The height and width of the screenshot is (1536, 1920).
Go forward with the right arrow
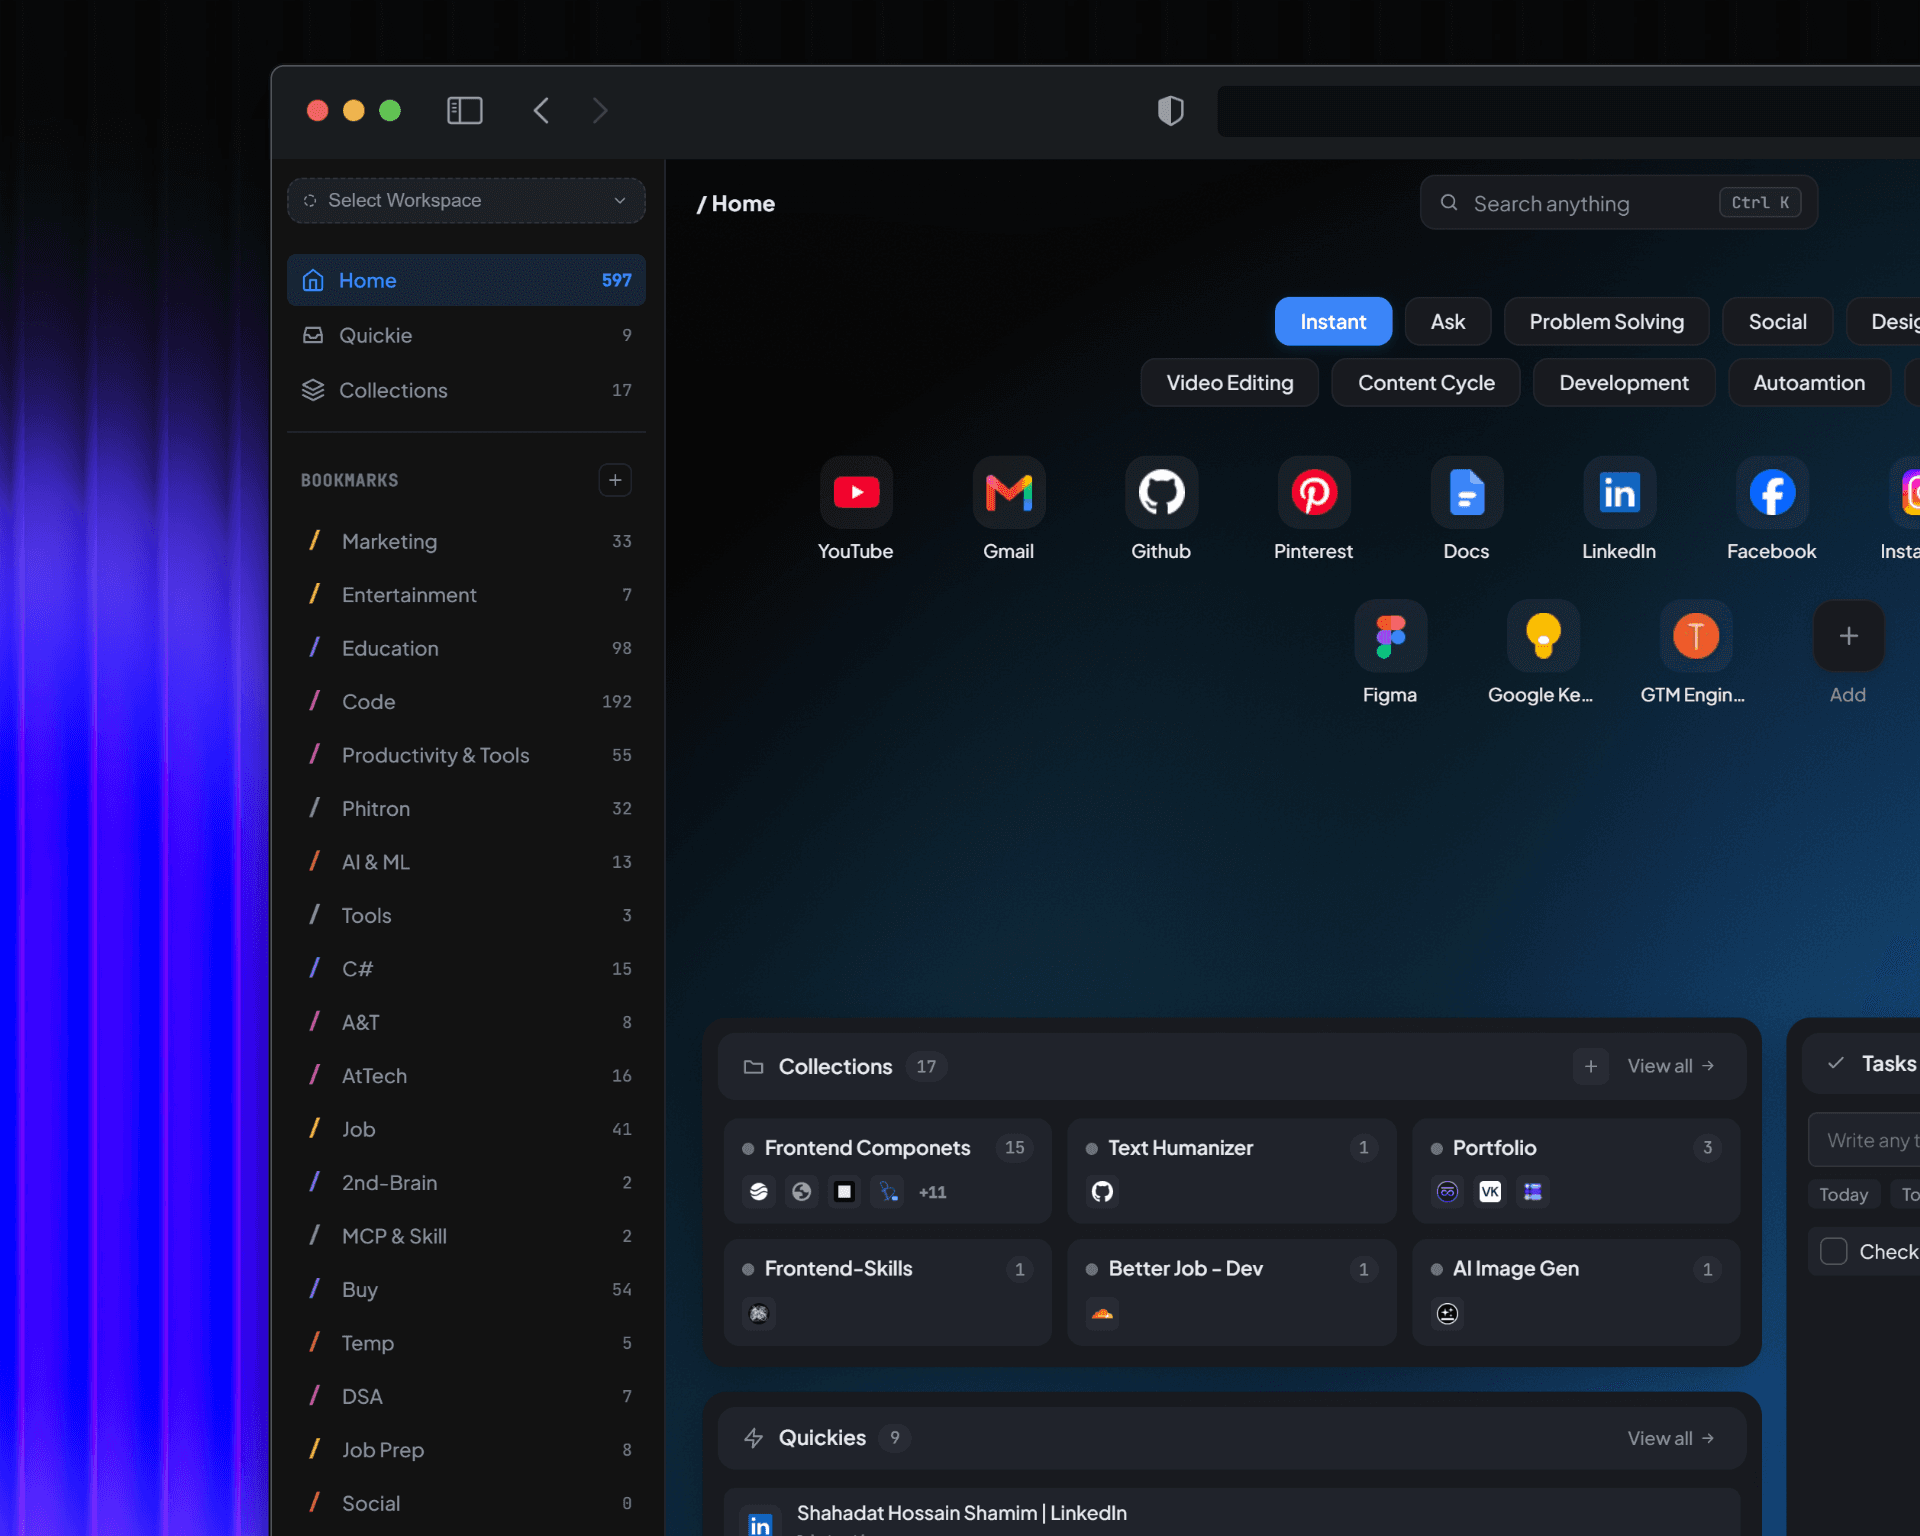click(x=600, y=110)
